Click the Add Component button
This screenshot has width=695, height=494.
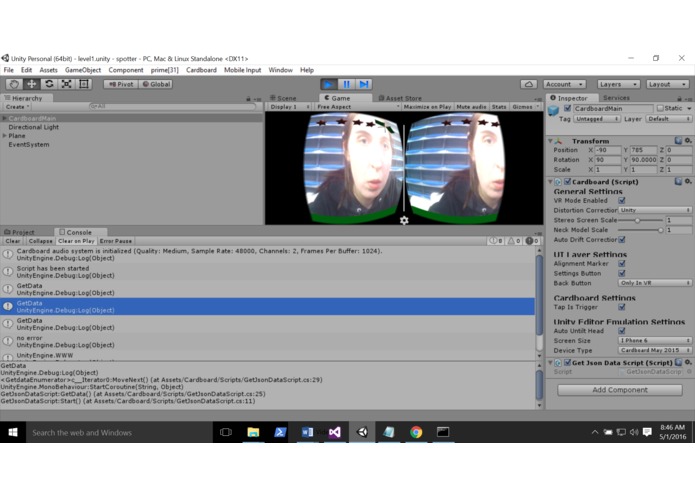pyautogui.click(x=620, y=390)
